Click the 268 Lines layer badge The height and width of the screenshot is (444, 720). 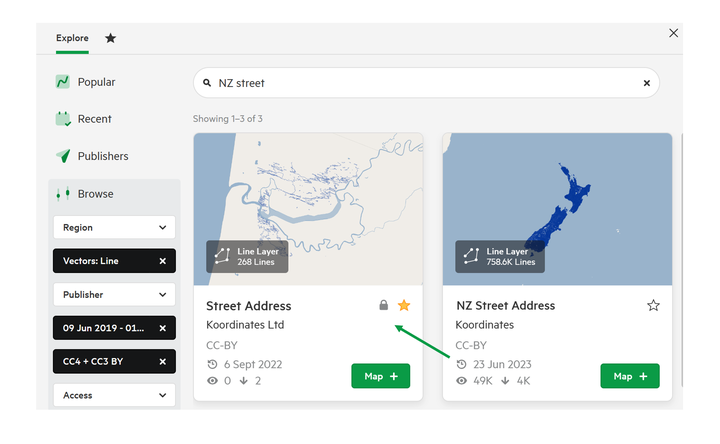(x=247, y=257)
